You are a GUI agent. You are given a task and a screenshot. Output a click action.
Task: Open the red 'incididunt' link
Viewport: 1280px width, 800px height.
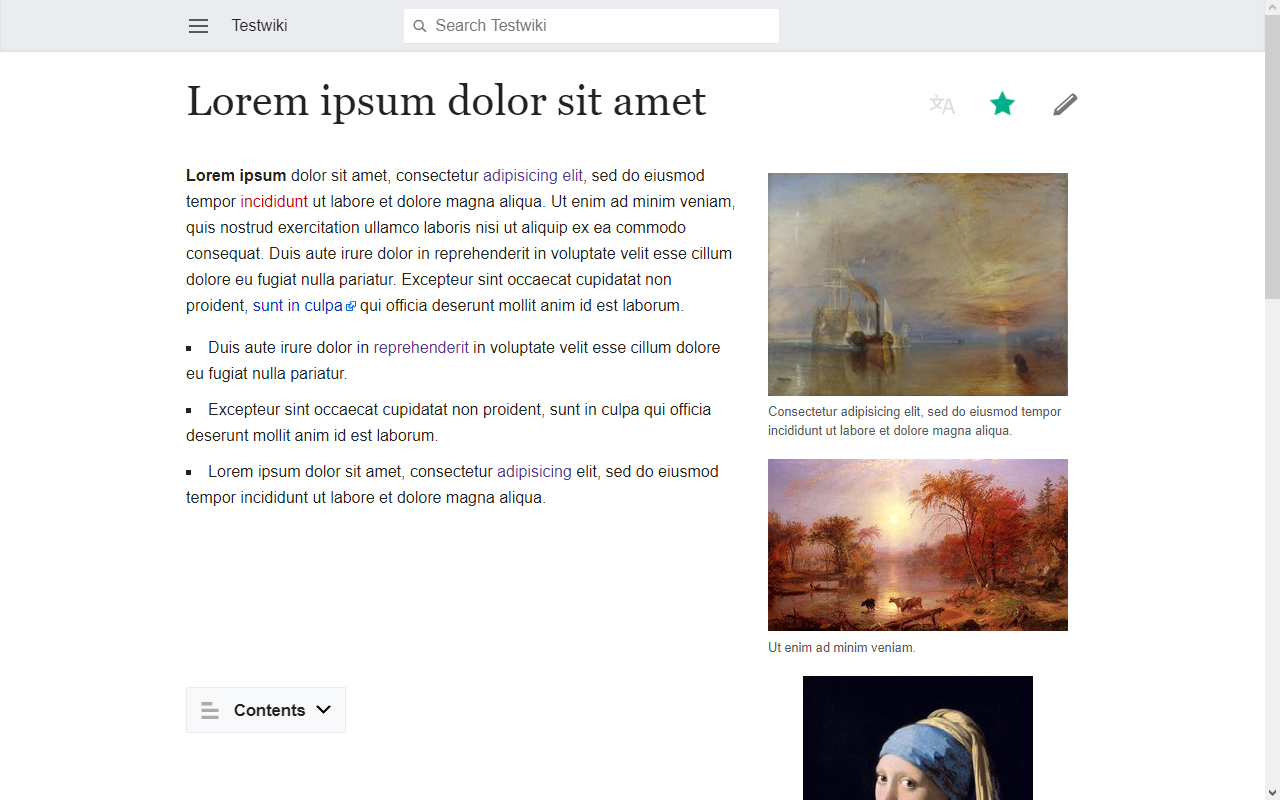[274, 202]
